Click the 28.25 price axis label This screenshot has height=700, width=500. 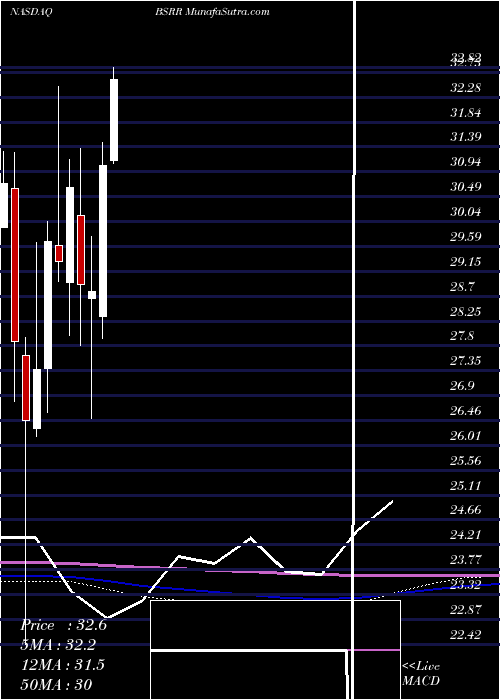point(465,311)
